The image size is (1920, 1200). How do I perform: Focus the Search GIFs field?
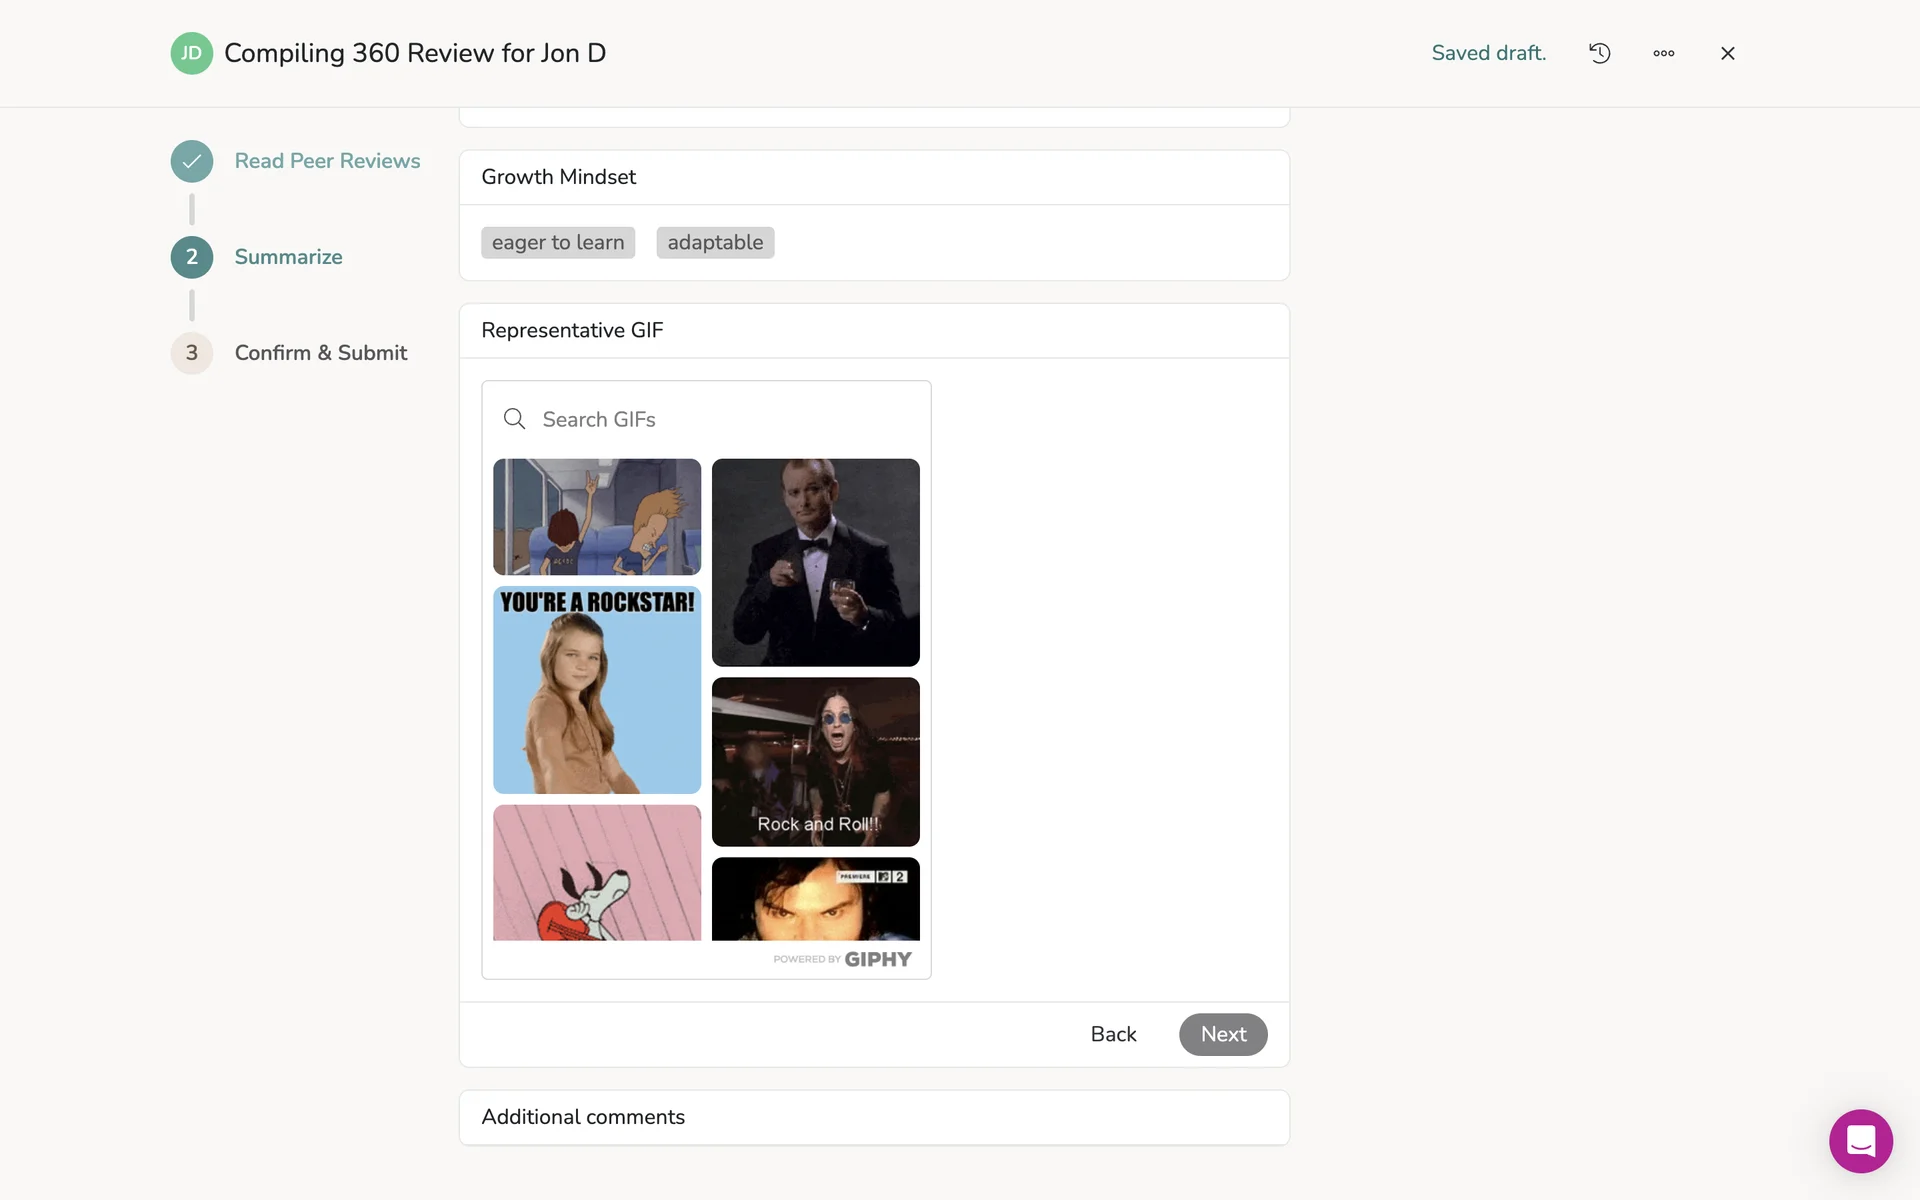720,419
